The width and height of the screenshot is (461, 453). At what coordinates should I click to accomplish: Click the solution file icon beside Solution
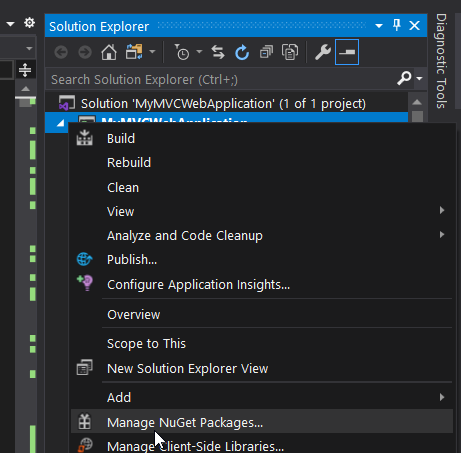point(67,103)
